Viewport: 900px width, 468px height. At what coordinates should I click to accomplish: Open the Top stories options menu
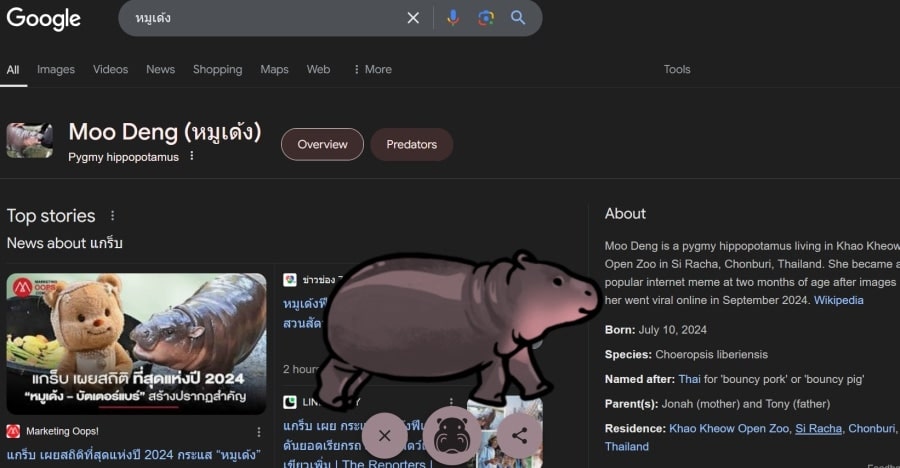pyautogui.click(x=112, y=215)
